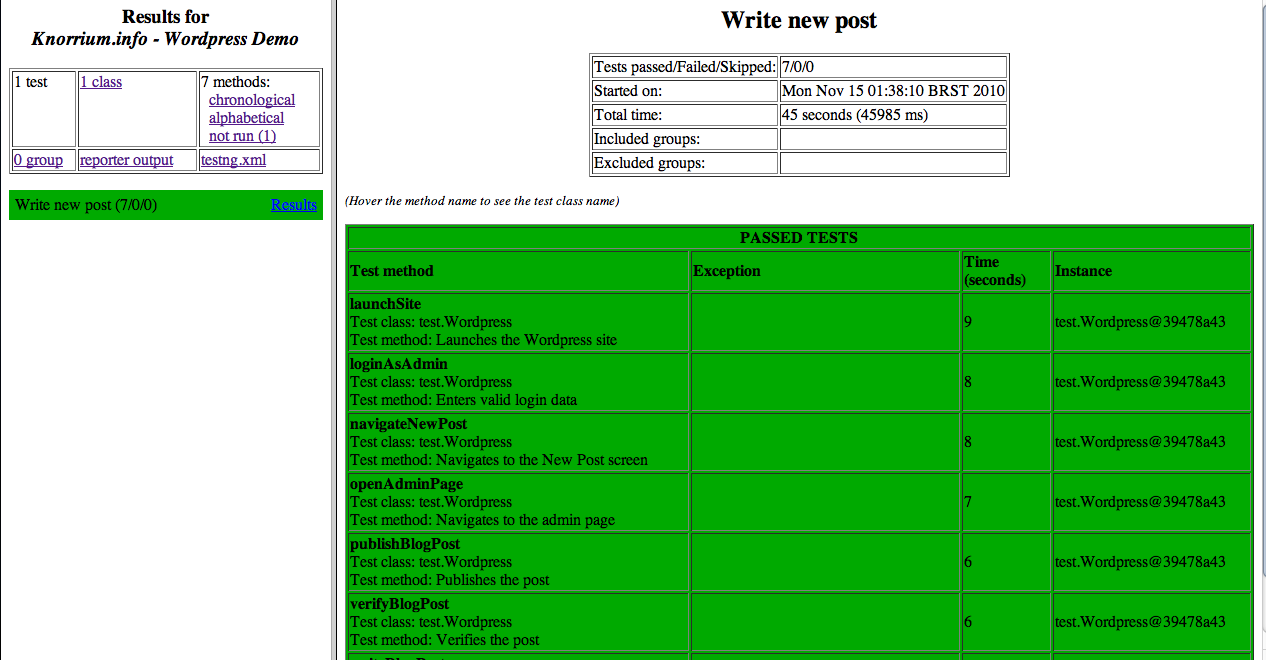Click 'Publishes the post' description
Image resolution: width=1266 pixels, height=660 pixels.
pyautogui.click(x=492, y=580)
